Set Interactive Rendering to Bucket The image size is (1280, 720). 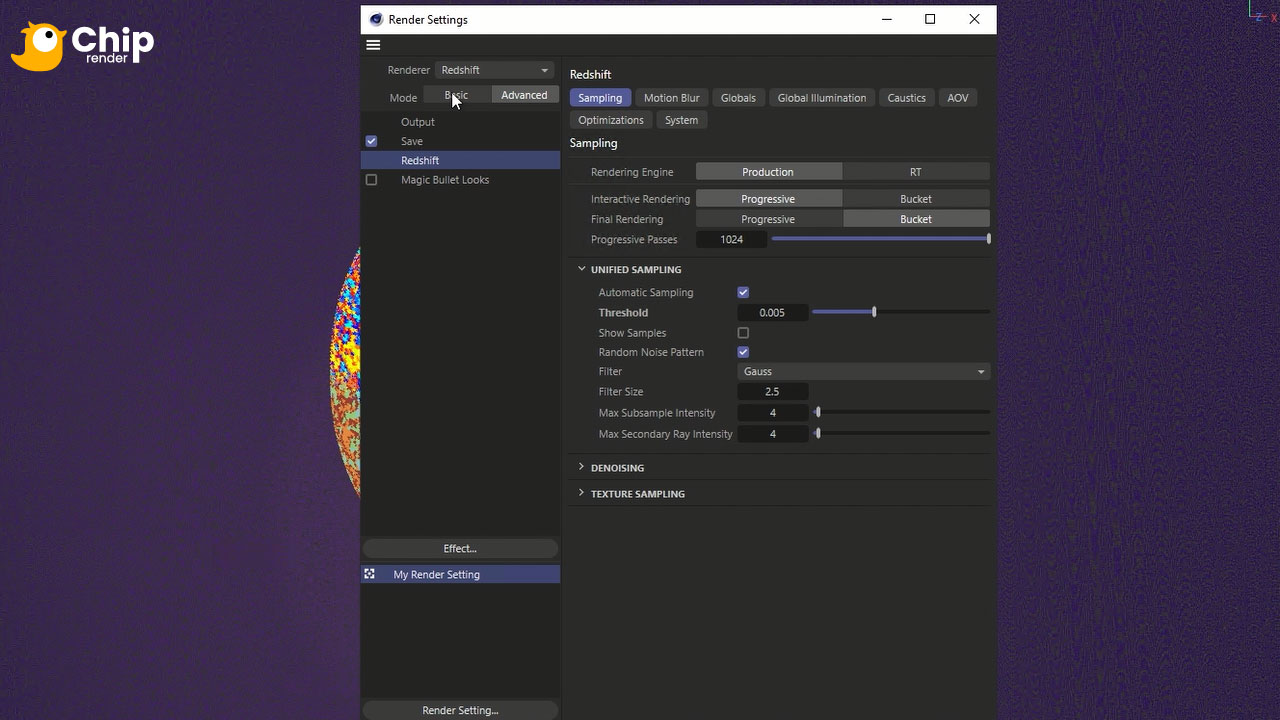(916, 199)
